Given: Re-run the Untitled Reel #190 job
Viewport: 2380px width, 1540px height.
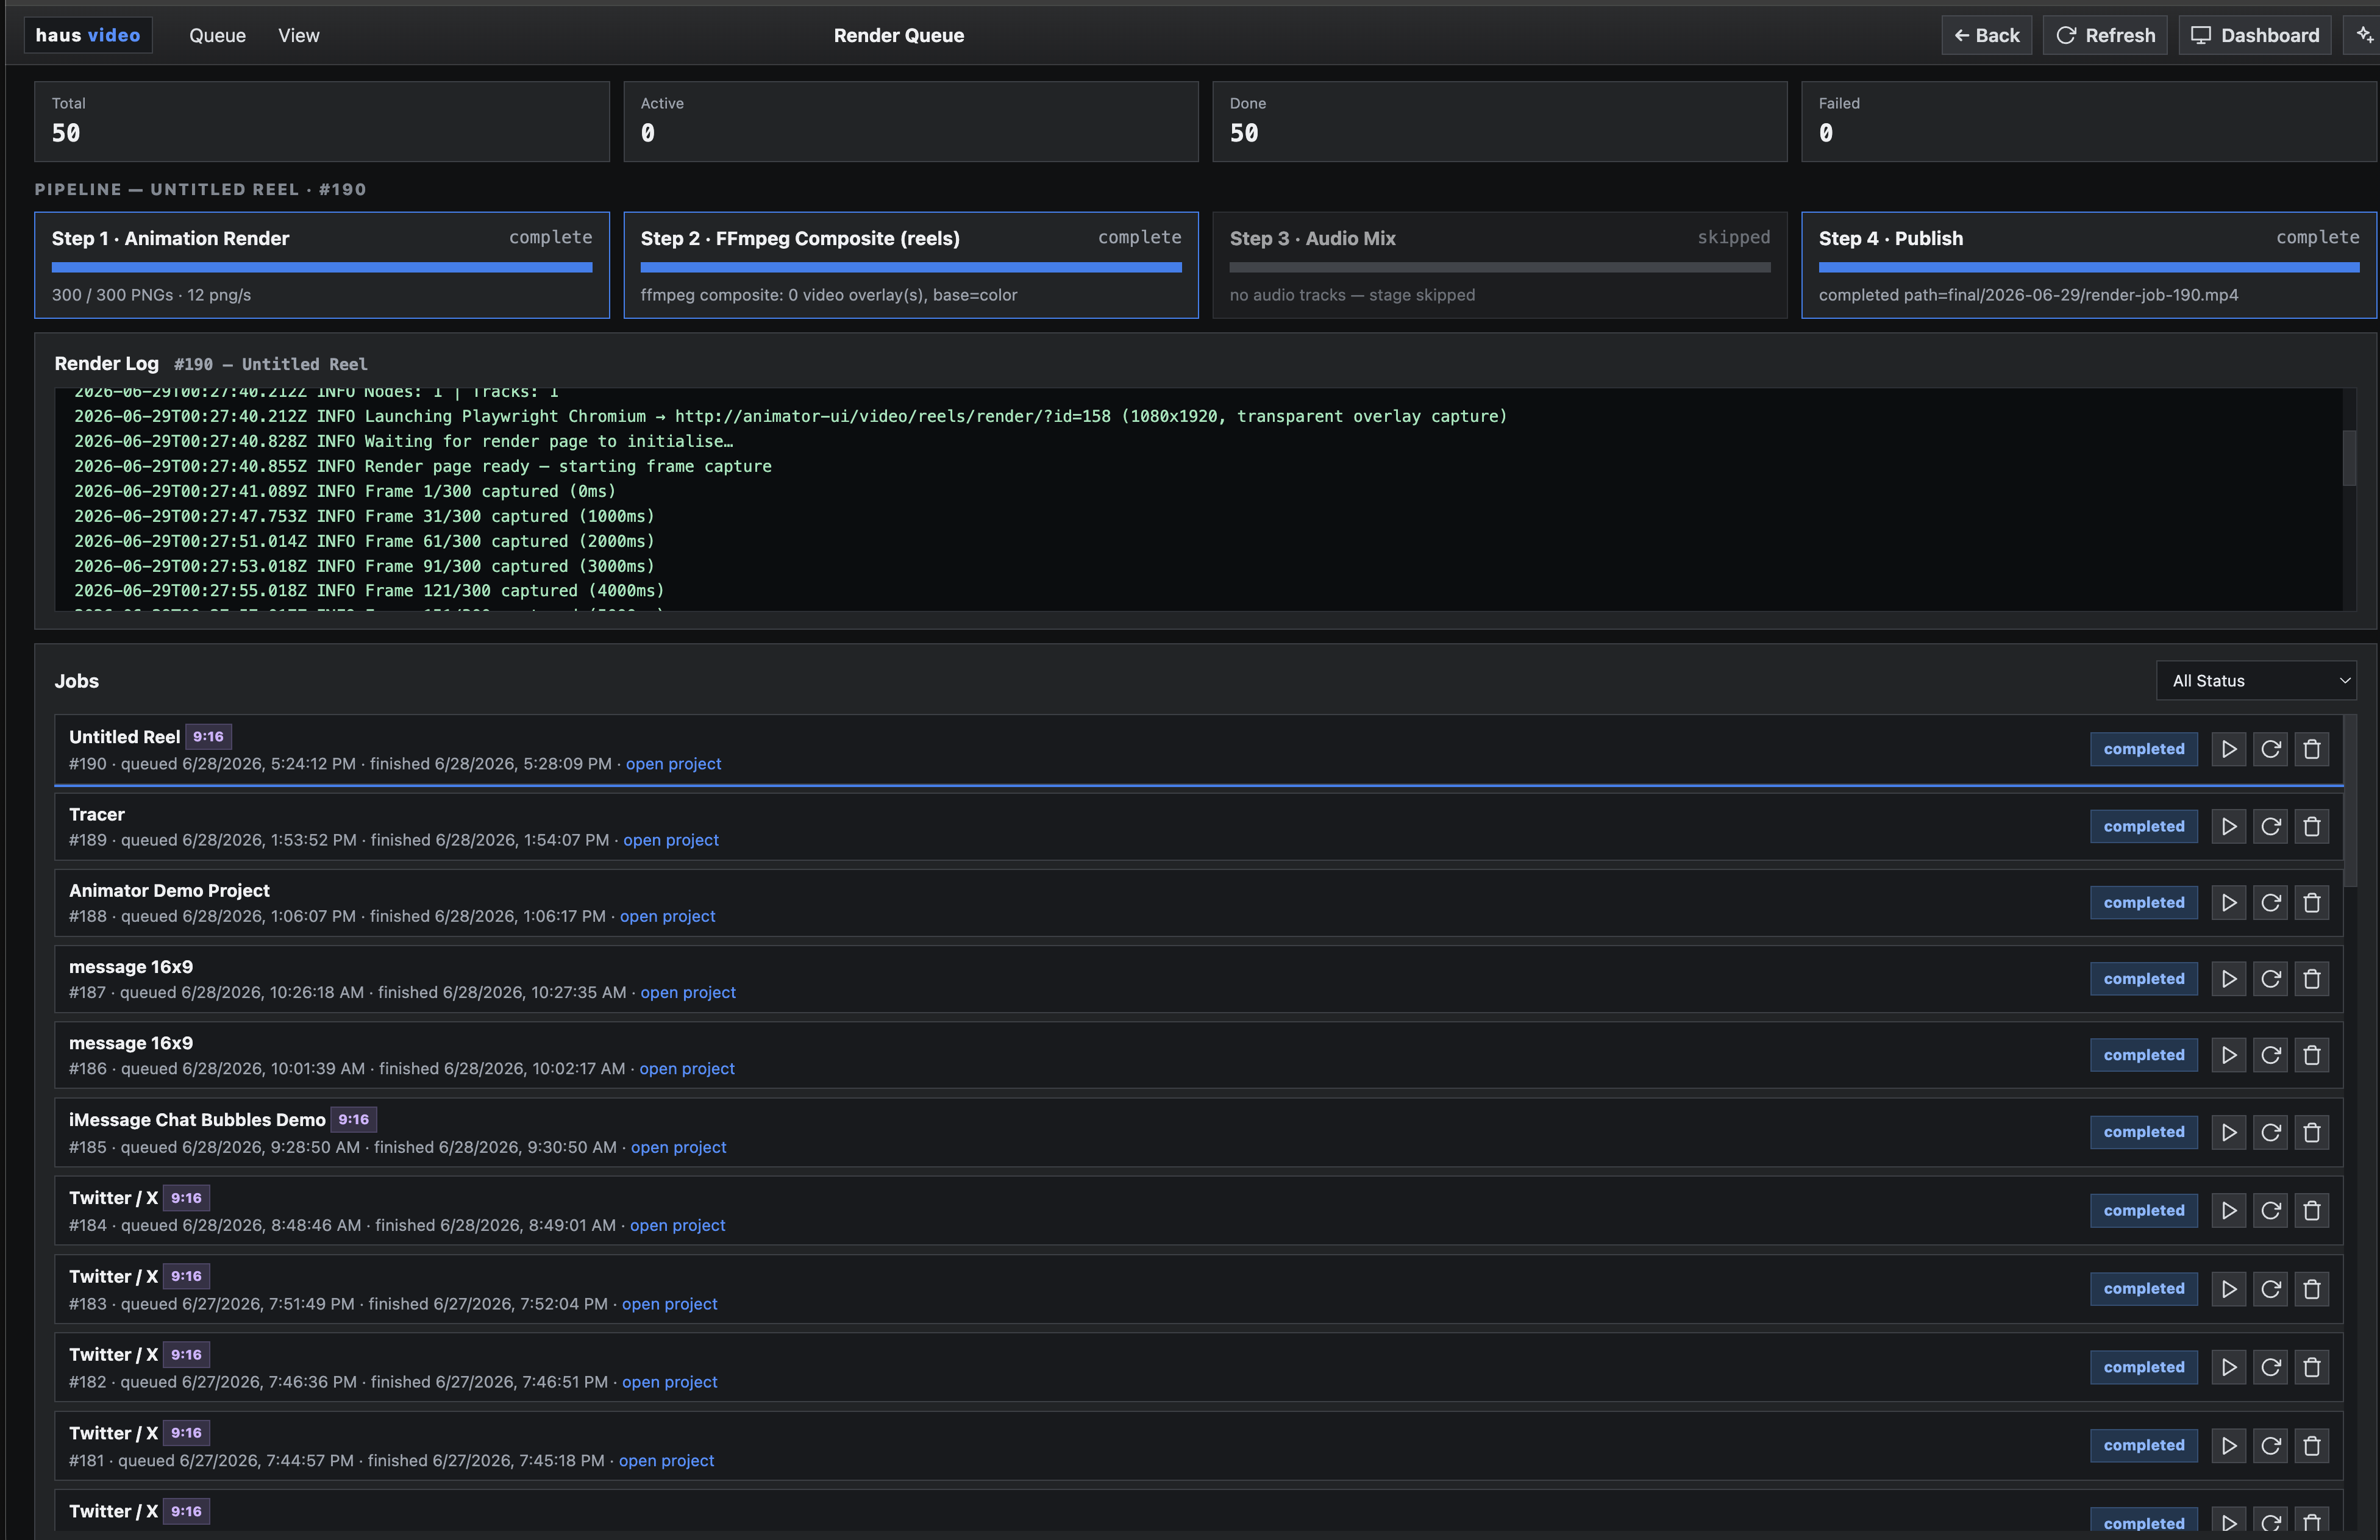Looking at the screenshot, I should 2271,749.
